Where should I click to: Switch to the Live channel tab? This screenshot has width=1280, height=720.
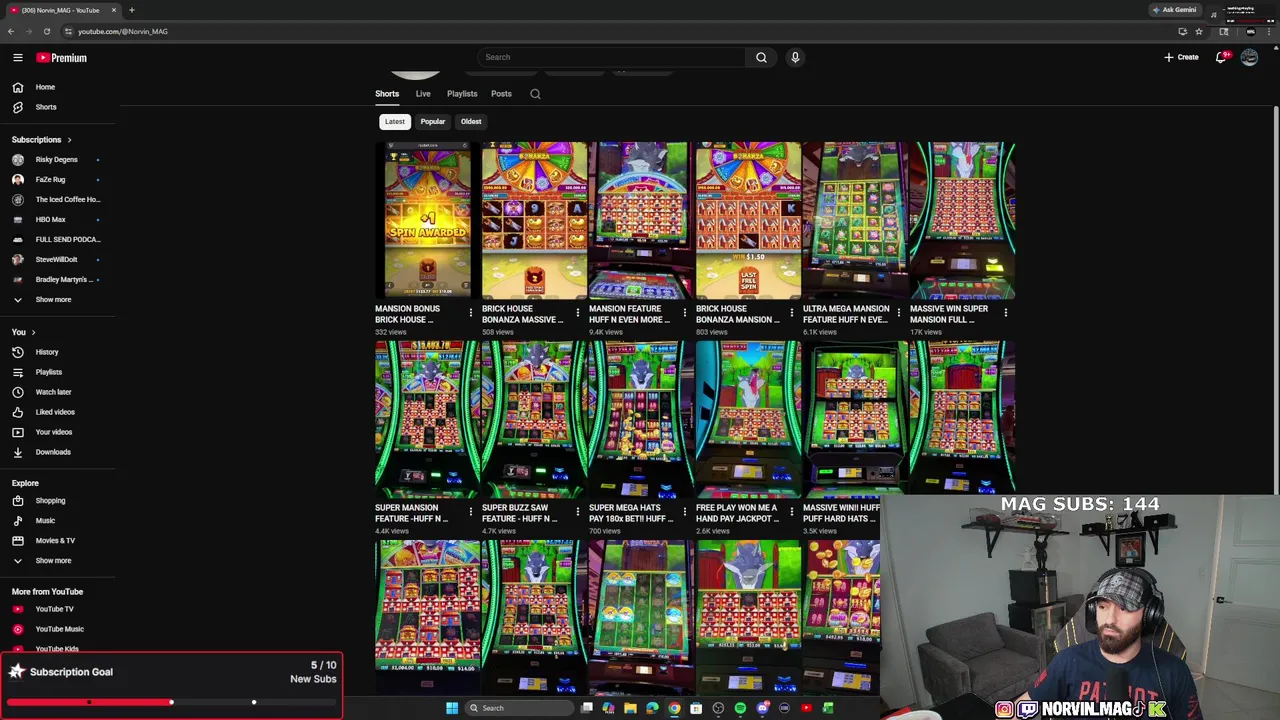(x=423, y=94)
